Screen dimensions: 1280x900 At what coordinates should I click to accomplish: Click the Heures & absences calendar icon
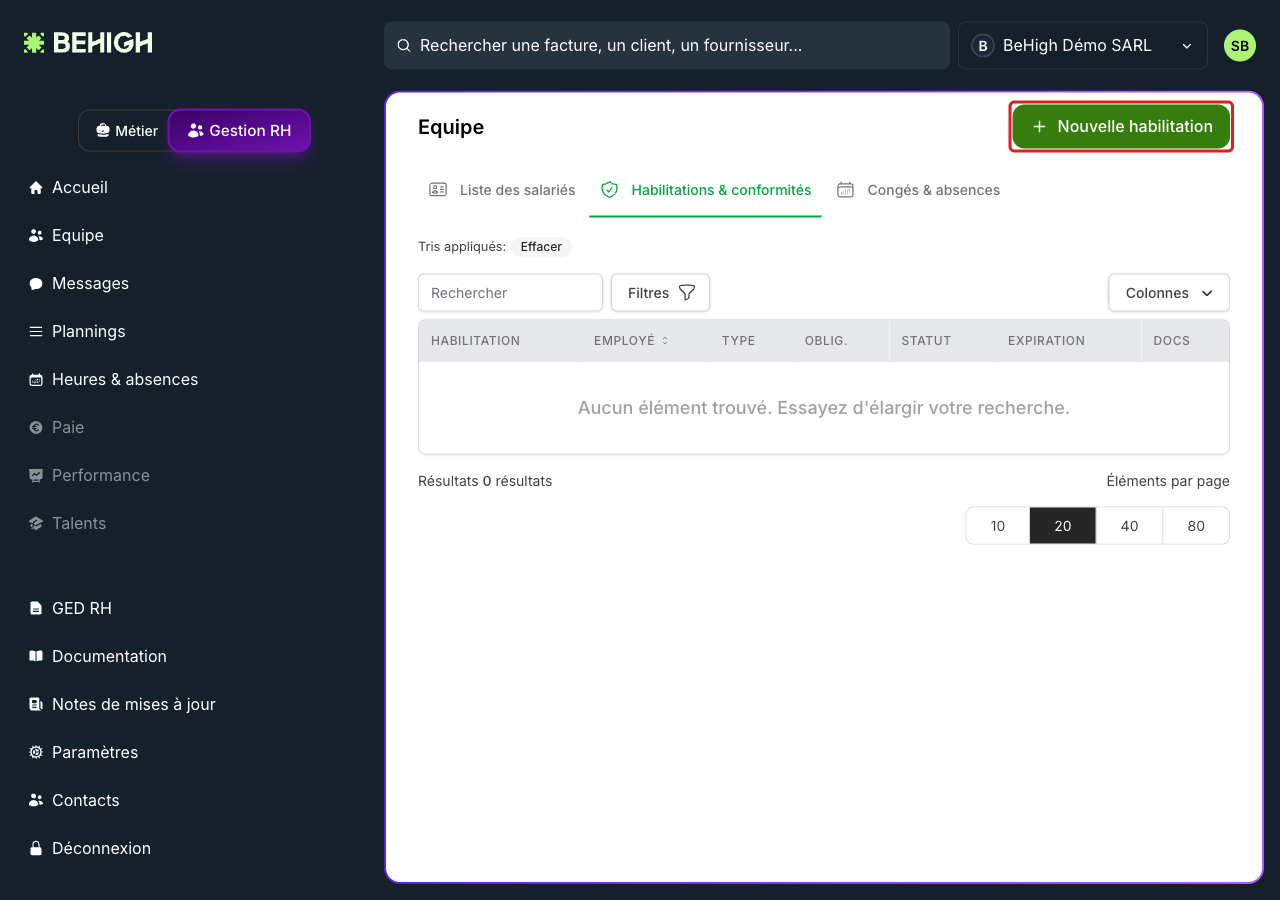(36, 380)
